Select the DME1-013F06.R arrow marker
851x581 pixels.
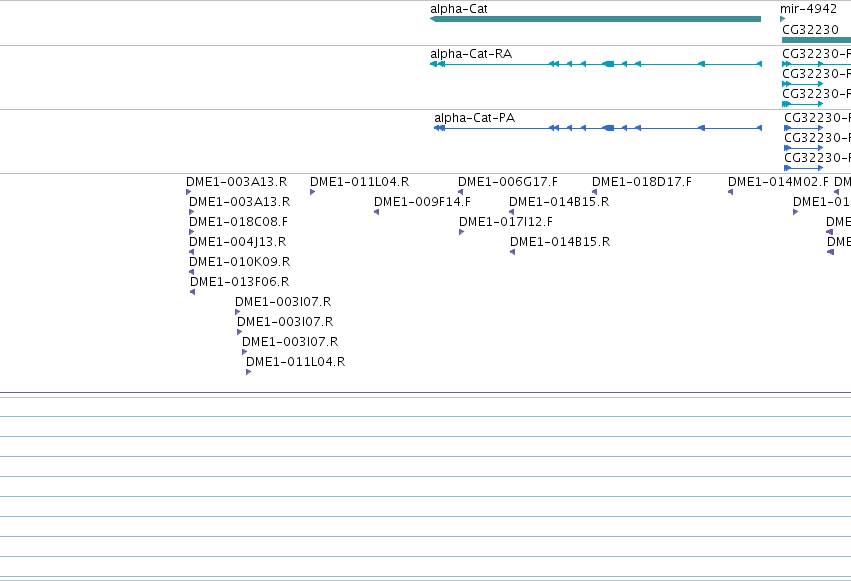coord(192,292)
